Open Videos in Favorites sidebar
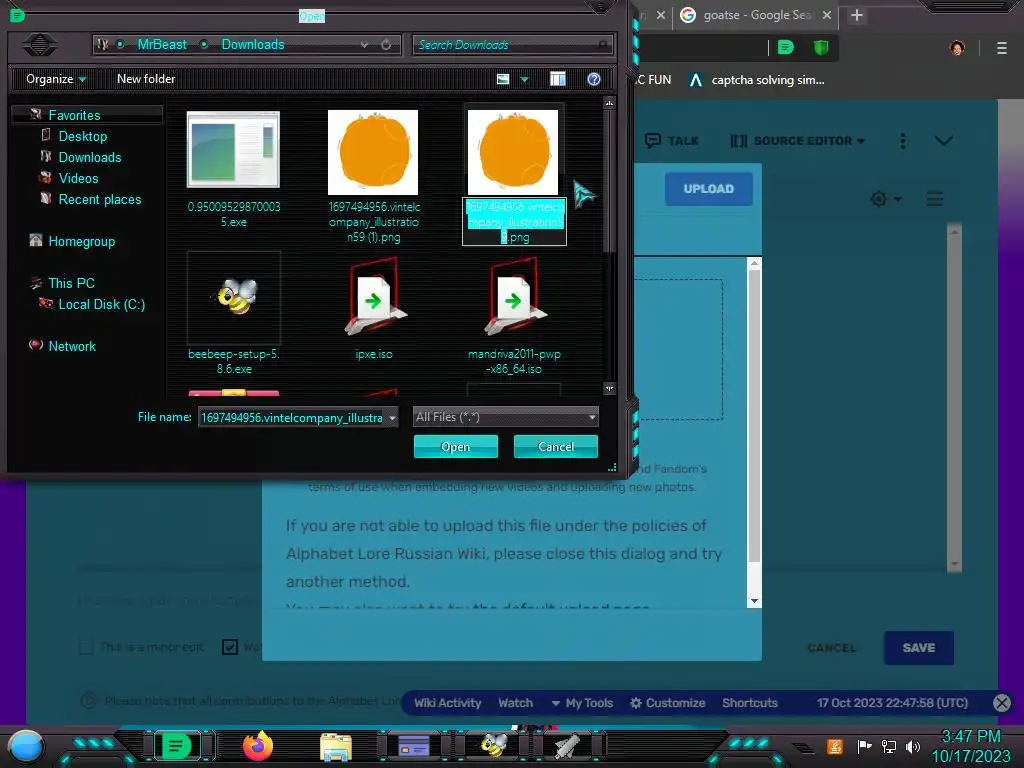 point(78,178)
